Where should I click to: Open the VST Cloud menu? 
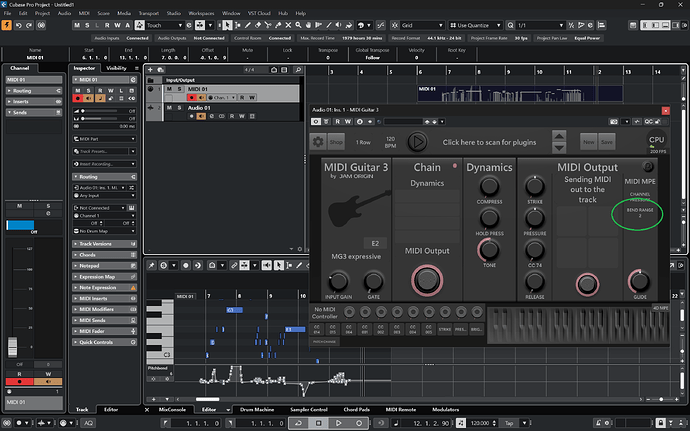coord(259,13)
